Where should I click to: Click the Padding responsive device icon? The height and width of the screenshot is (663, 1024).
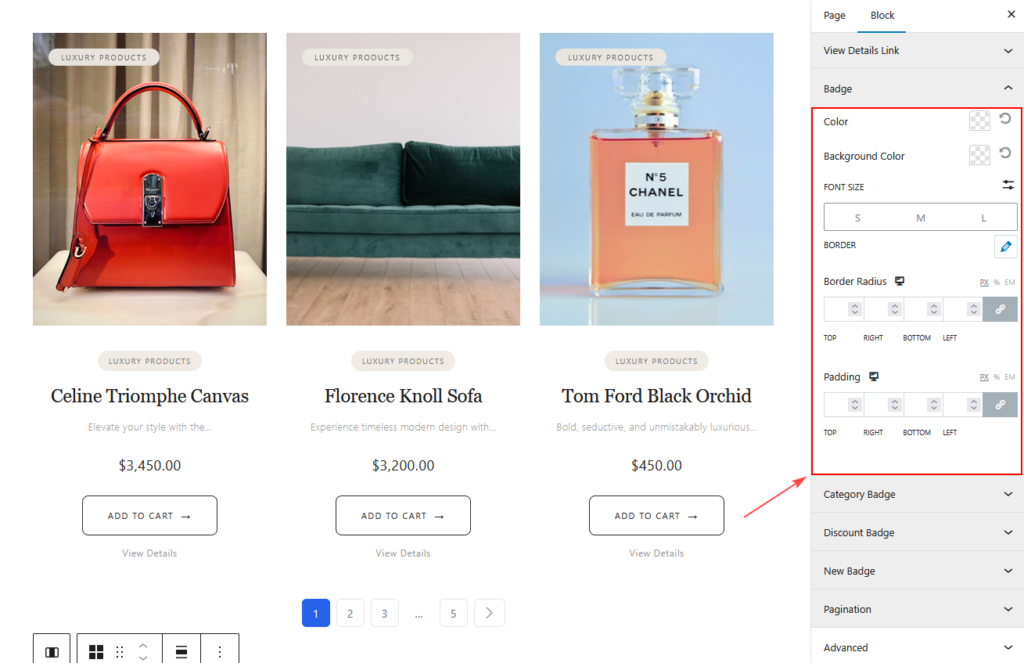tap(873, 377)
